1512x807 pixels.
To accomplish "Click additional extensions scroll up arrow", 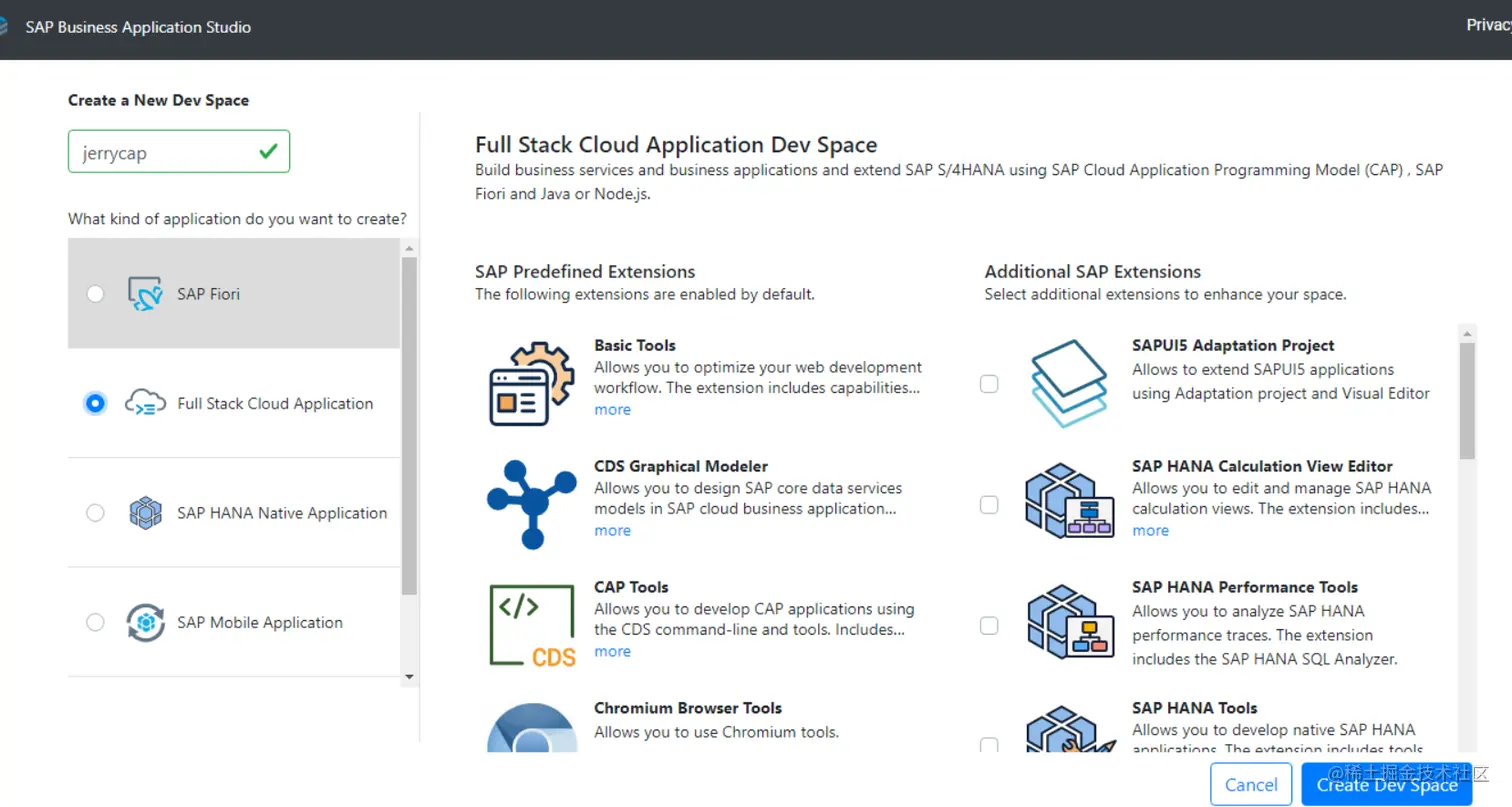I will (1467, 334).
